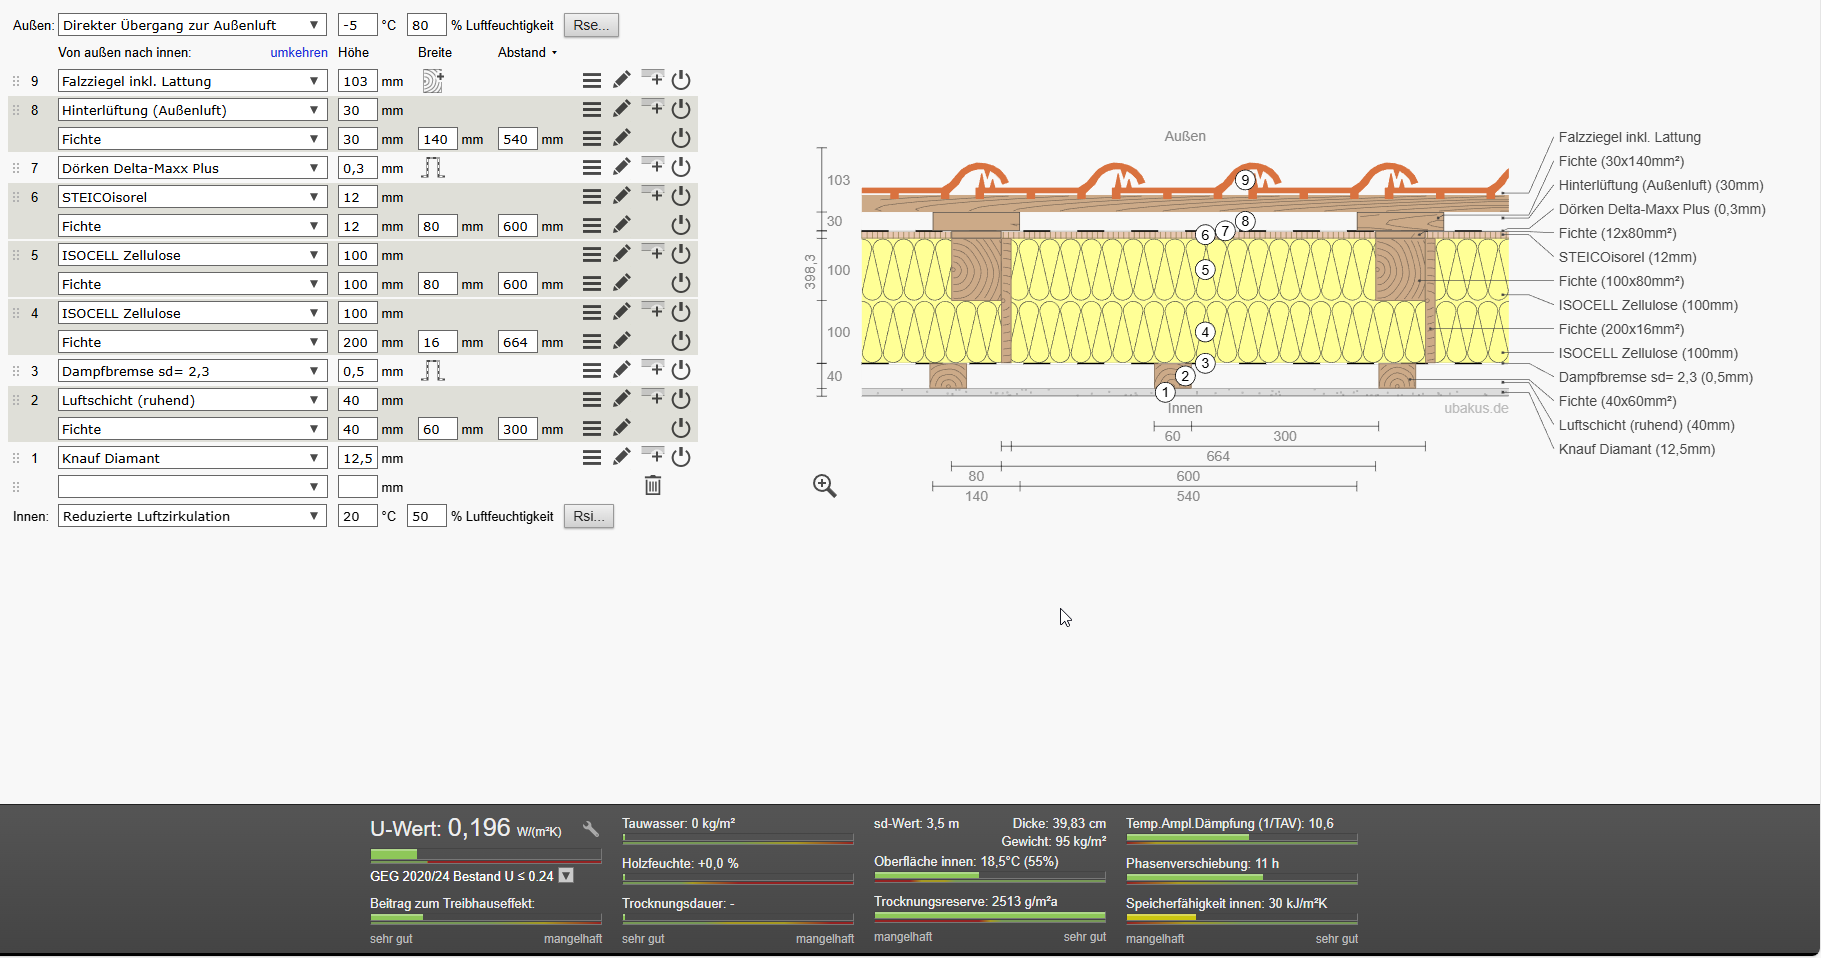
Task: Click the Rse... button
Action: pos(591,25)
